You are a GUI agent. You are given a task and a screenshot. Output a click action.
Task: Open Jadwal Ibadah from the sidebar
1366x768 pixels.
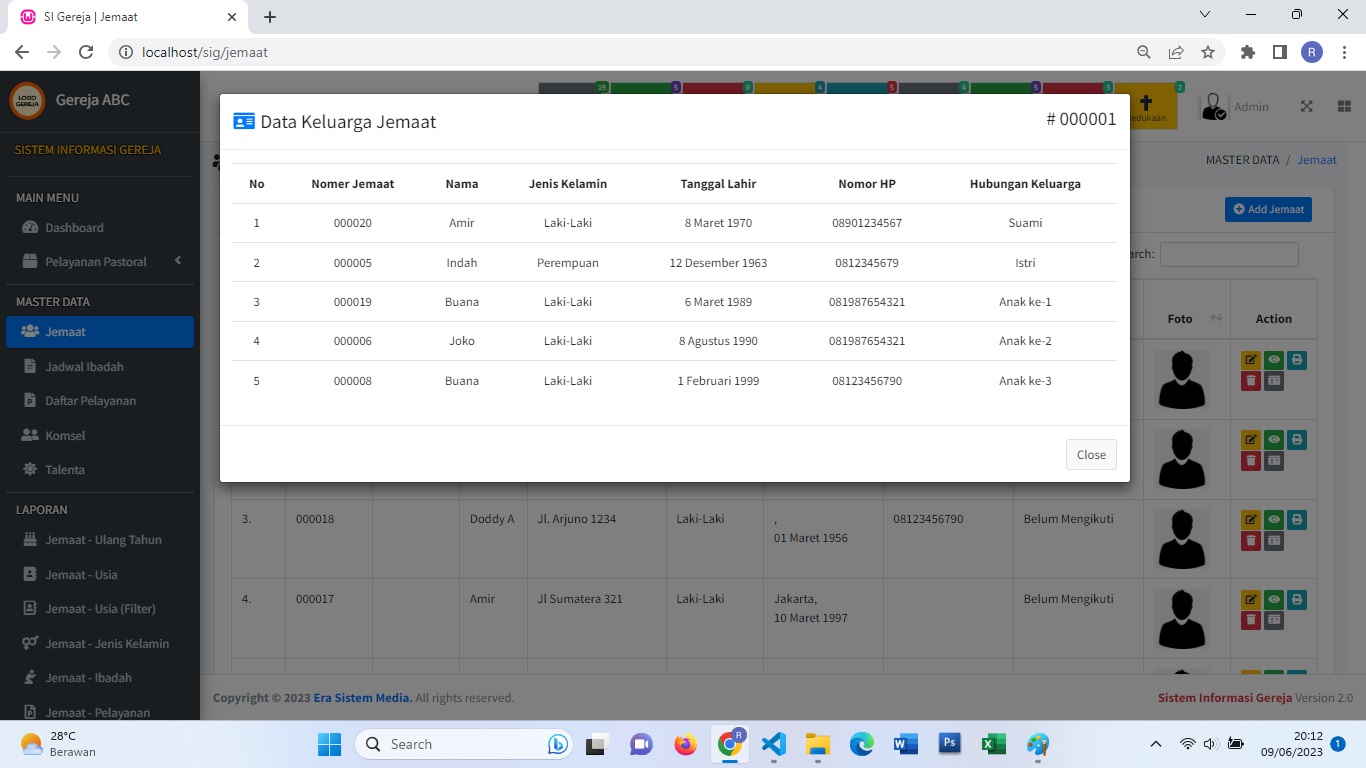(x=84, y=367)
